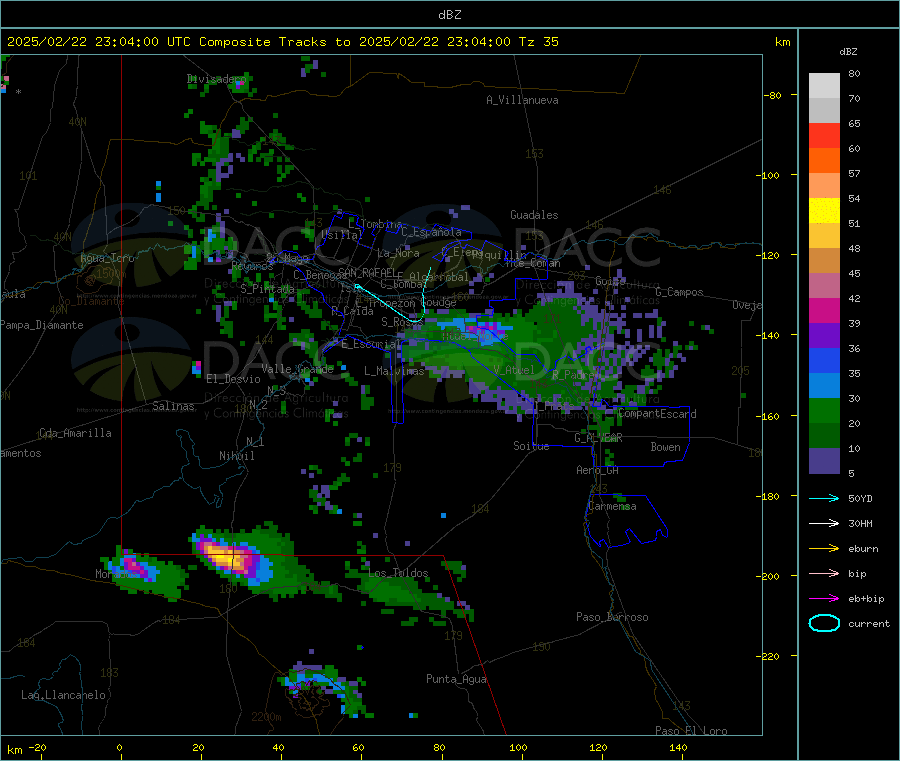Click the 'Paso_El_Loro' map label
The height and width of the screenshot is (761, 900).
691,731
